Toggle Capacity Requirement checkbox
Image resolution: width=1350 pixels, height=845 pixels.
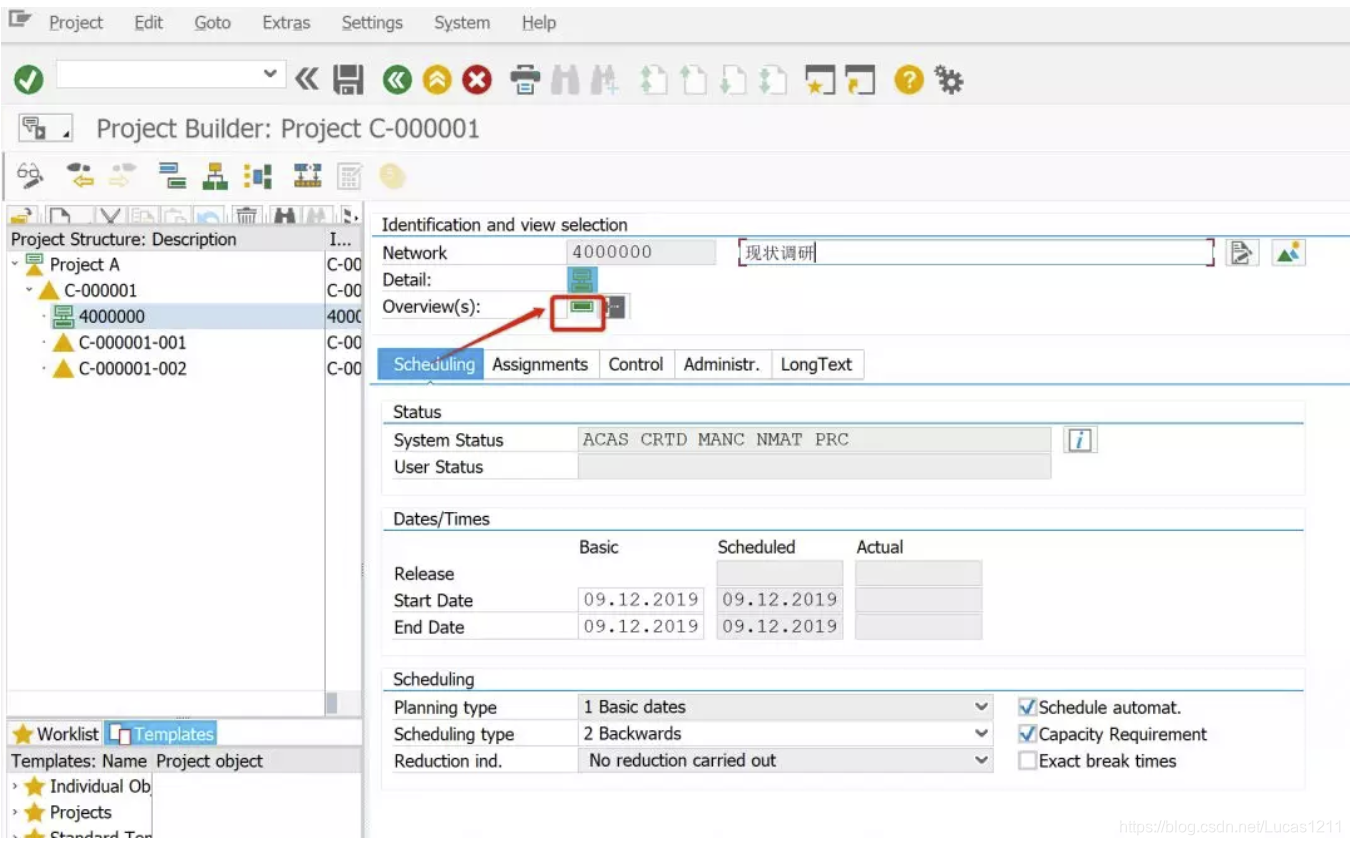click(x=1027, y=734)
